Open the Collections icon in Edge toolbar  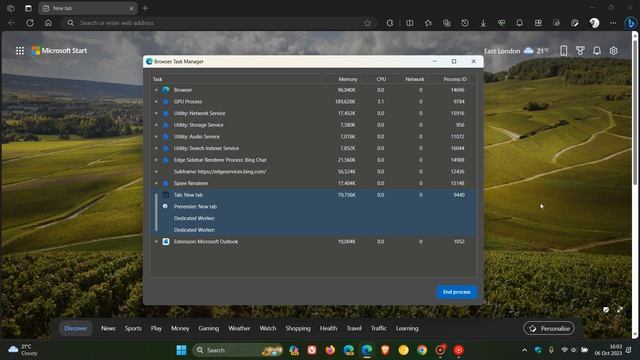pos(447,23)
